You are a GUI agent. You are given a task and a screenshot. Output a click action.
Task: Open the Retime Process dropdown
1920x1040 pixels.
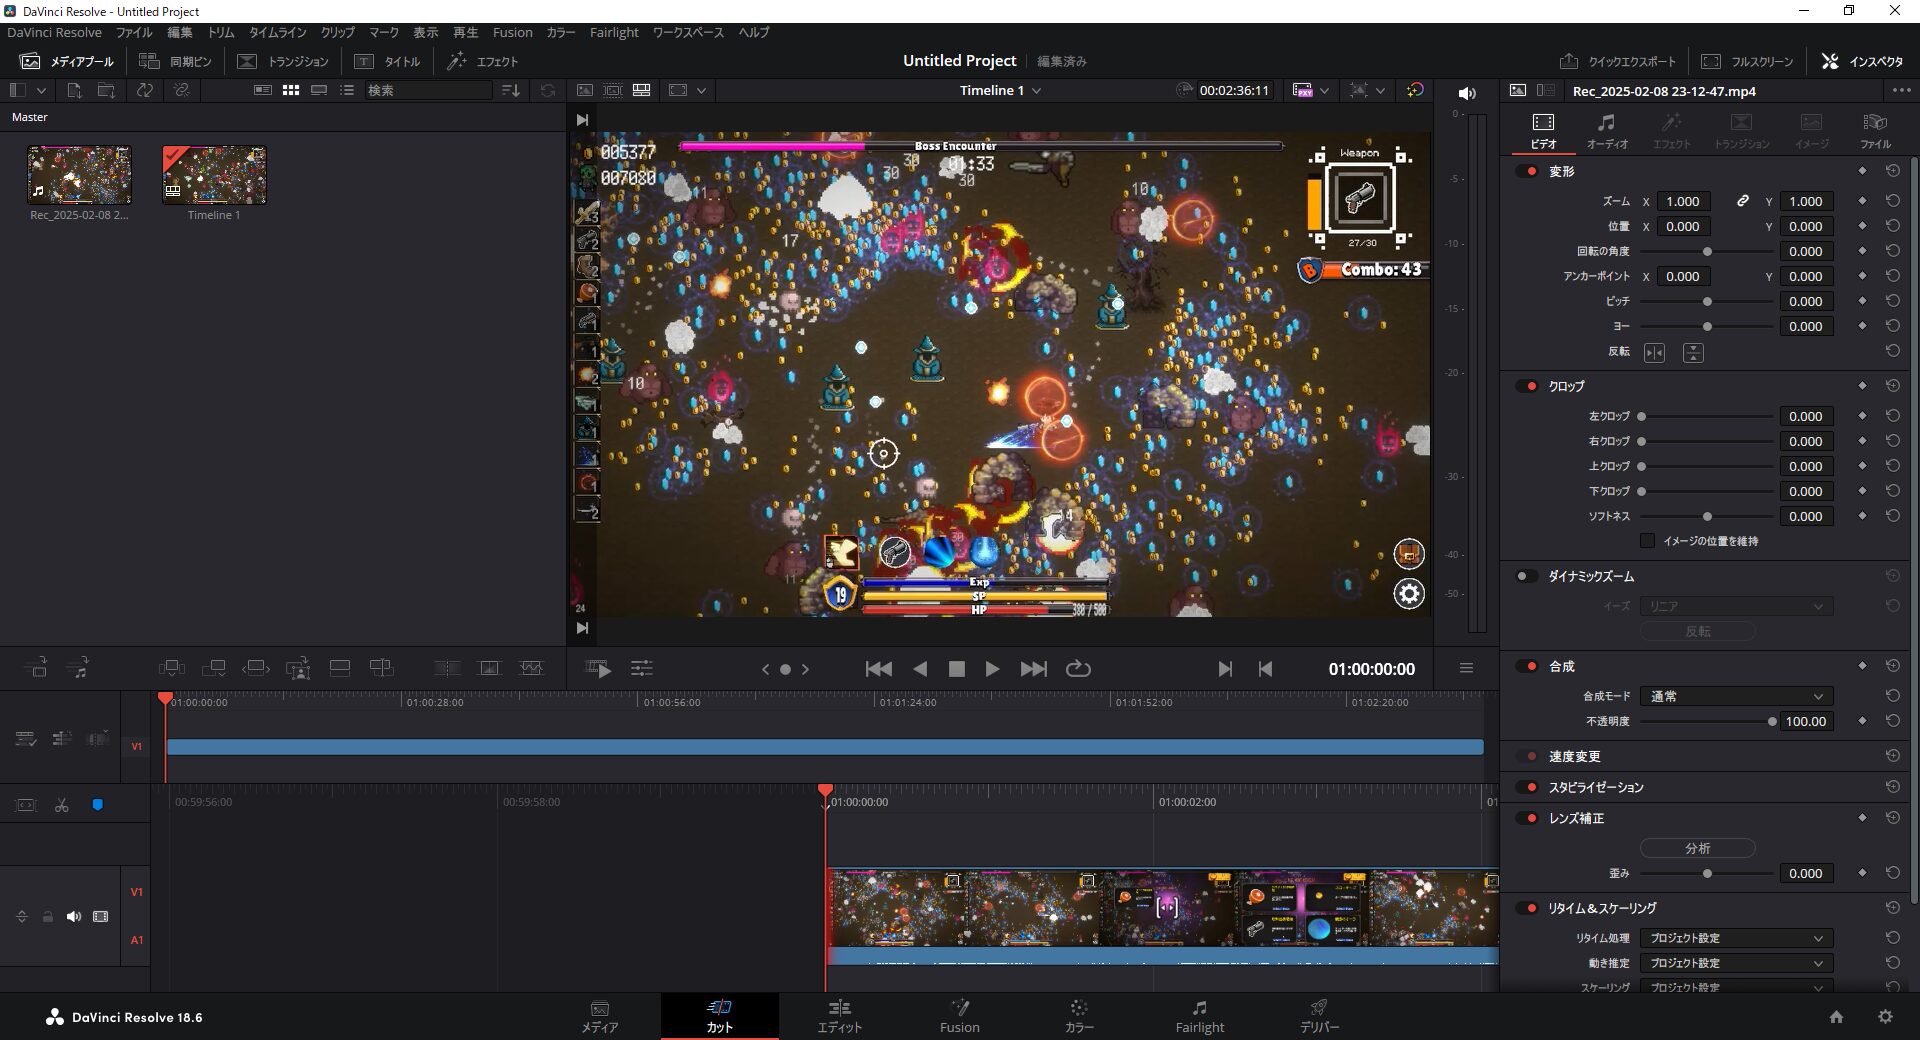(x=1736, y=938)
